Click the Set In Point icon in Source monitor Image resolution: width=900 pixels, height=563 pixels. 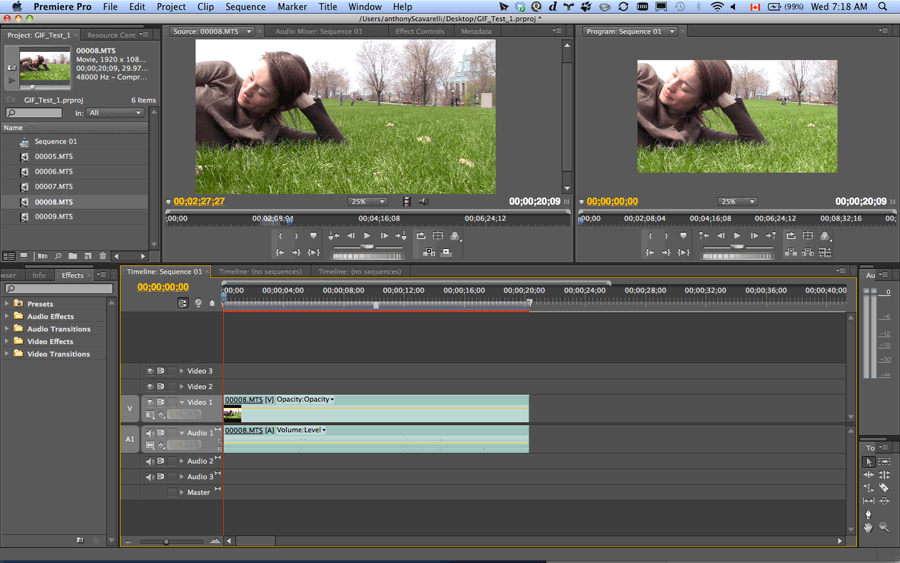coord(281,236)
